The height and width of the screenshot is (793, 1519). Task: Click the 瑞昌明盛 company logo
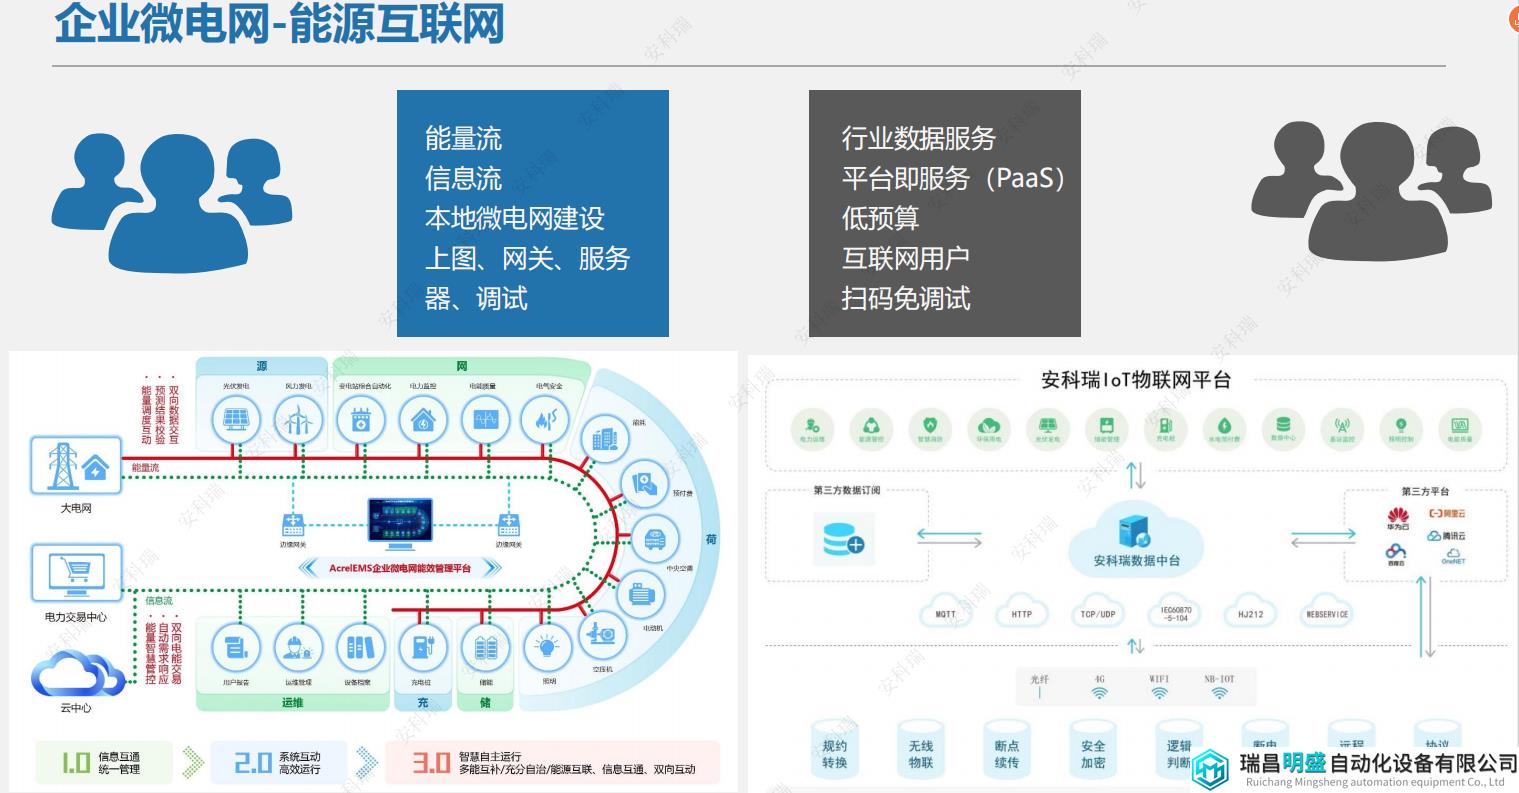(1355, 768)
